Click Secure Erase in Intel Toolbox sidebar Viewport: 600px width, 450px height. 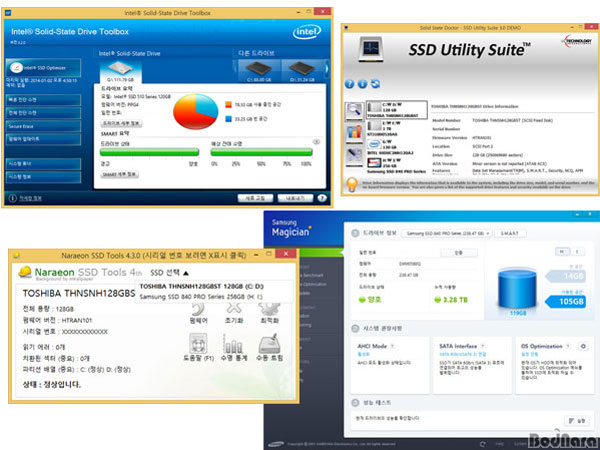(x=43, y=126)
